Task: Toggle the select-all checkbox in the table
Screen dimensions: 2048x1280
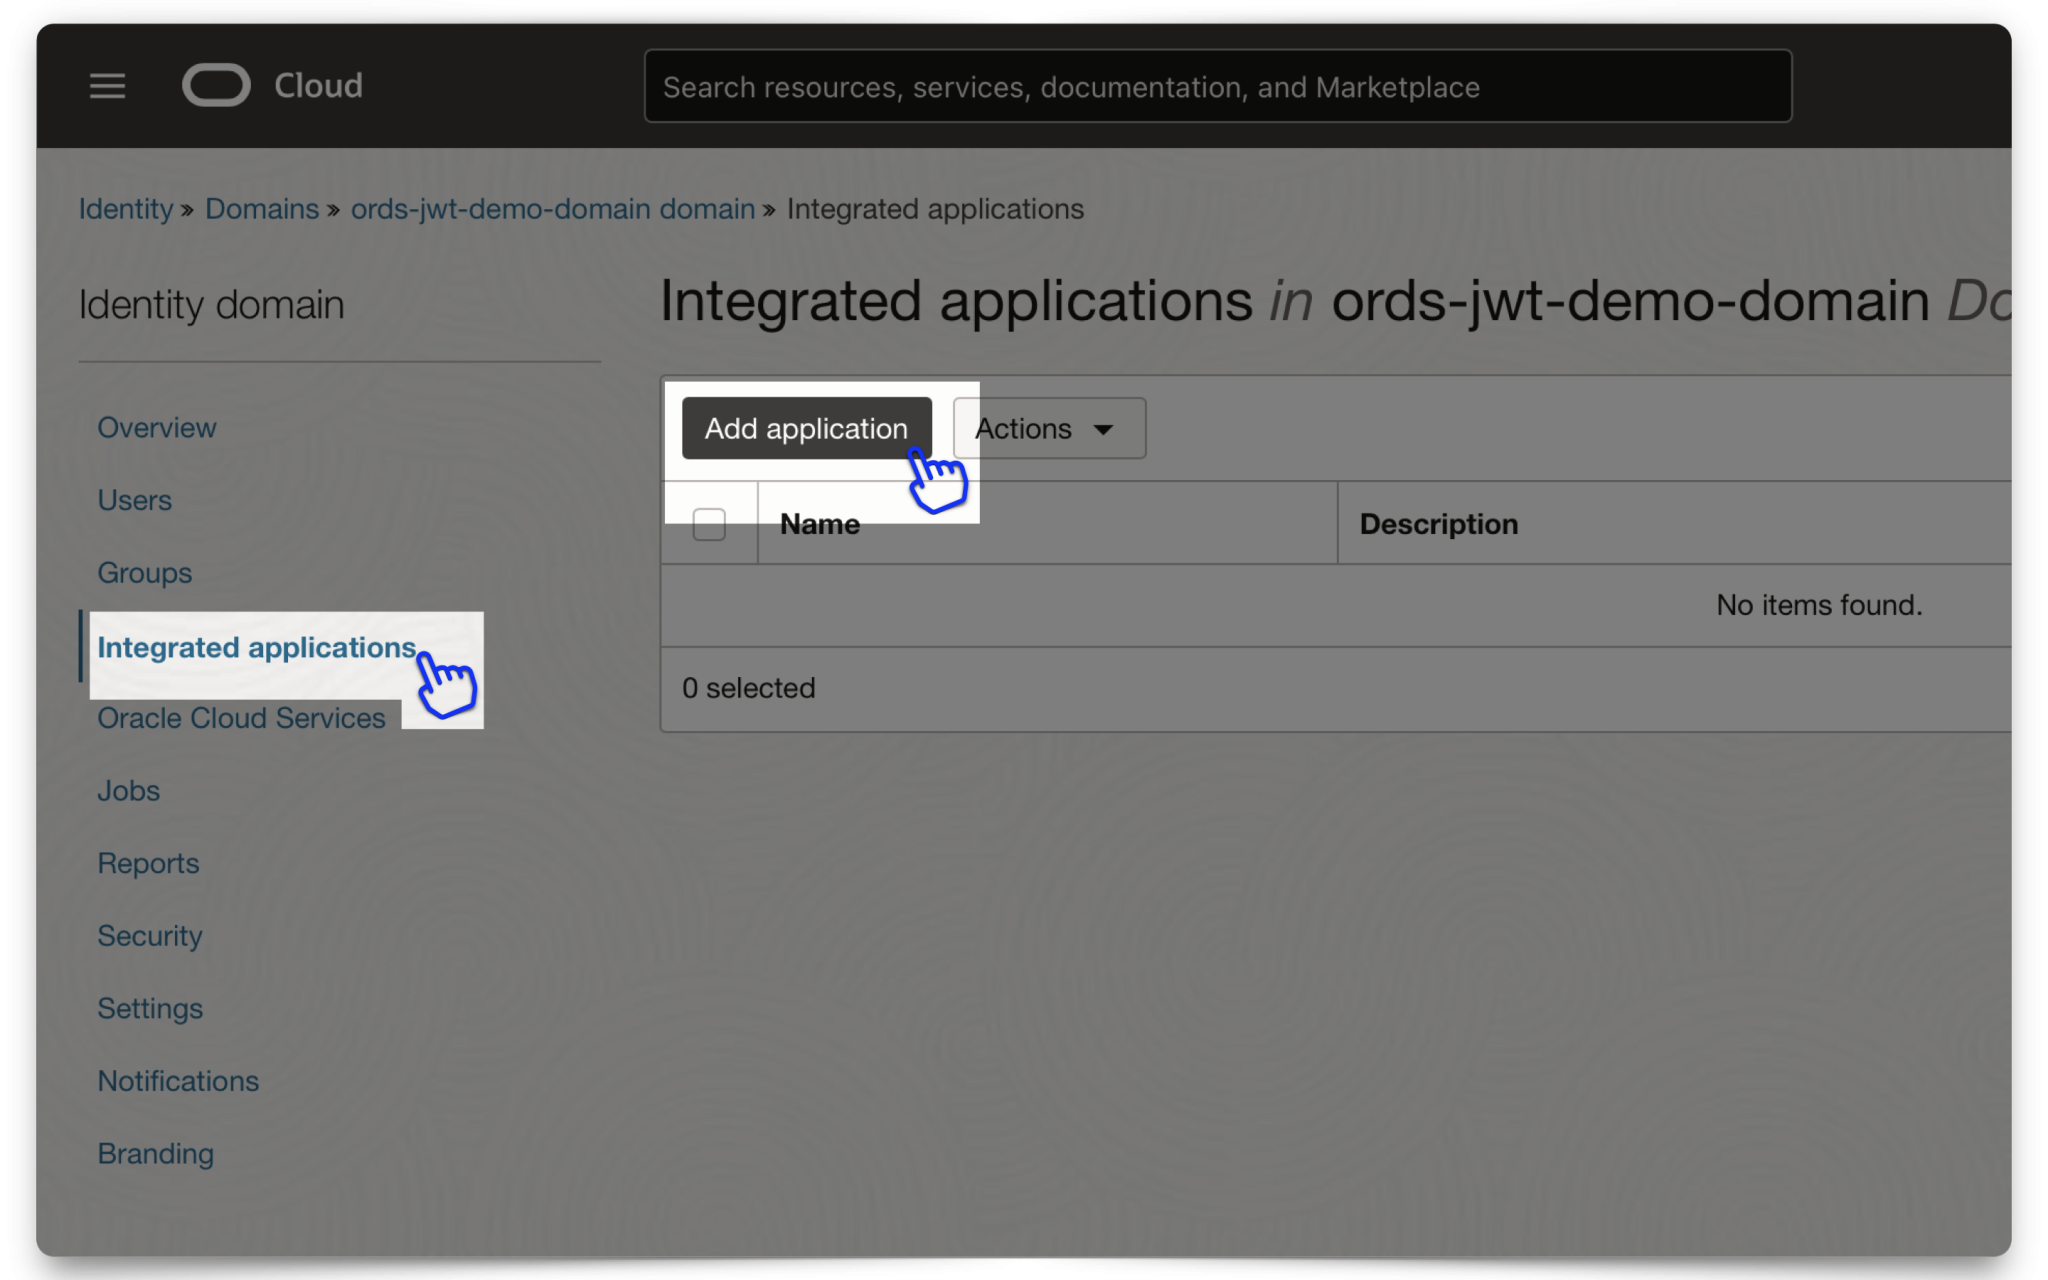Action: 708,523
